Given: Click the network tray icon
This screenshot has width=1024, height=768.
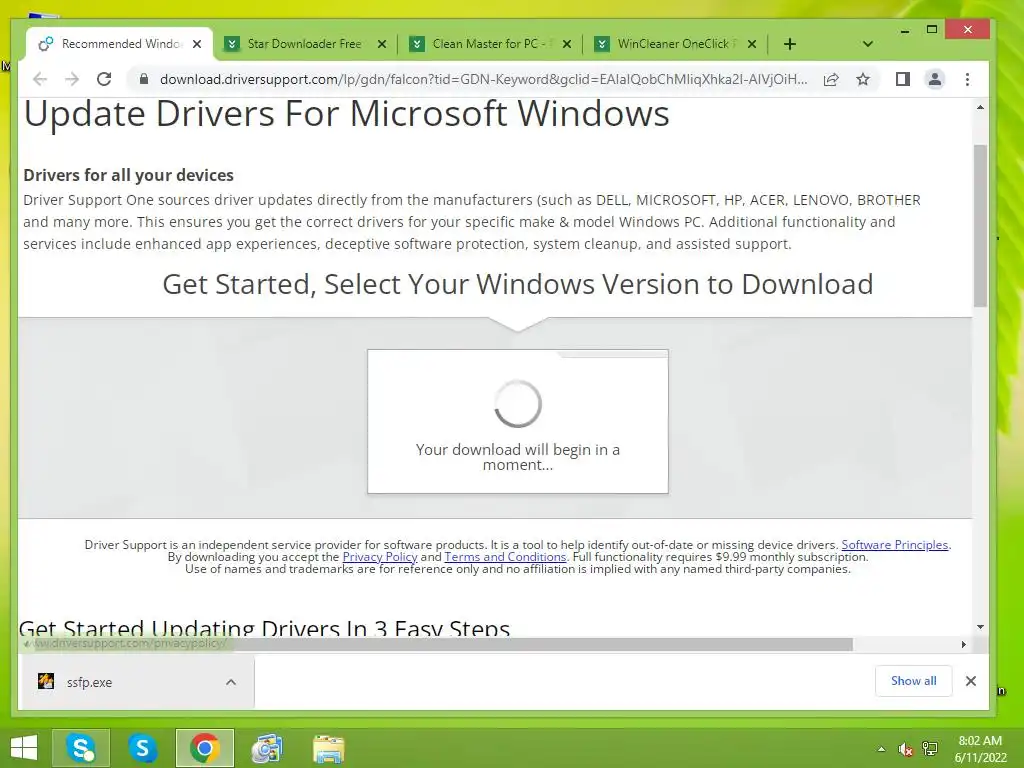Looking at the screenshot, I should pyautogui.click(x=930, y=749).
